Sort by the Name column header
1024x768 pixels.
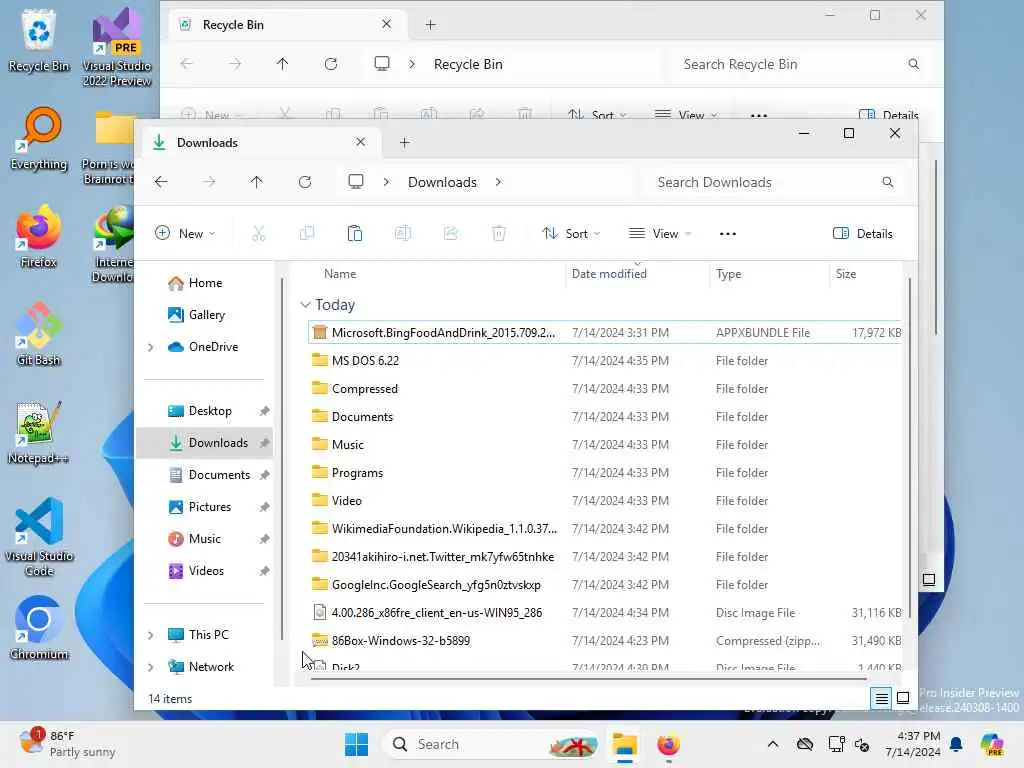pos(340,274)
